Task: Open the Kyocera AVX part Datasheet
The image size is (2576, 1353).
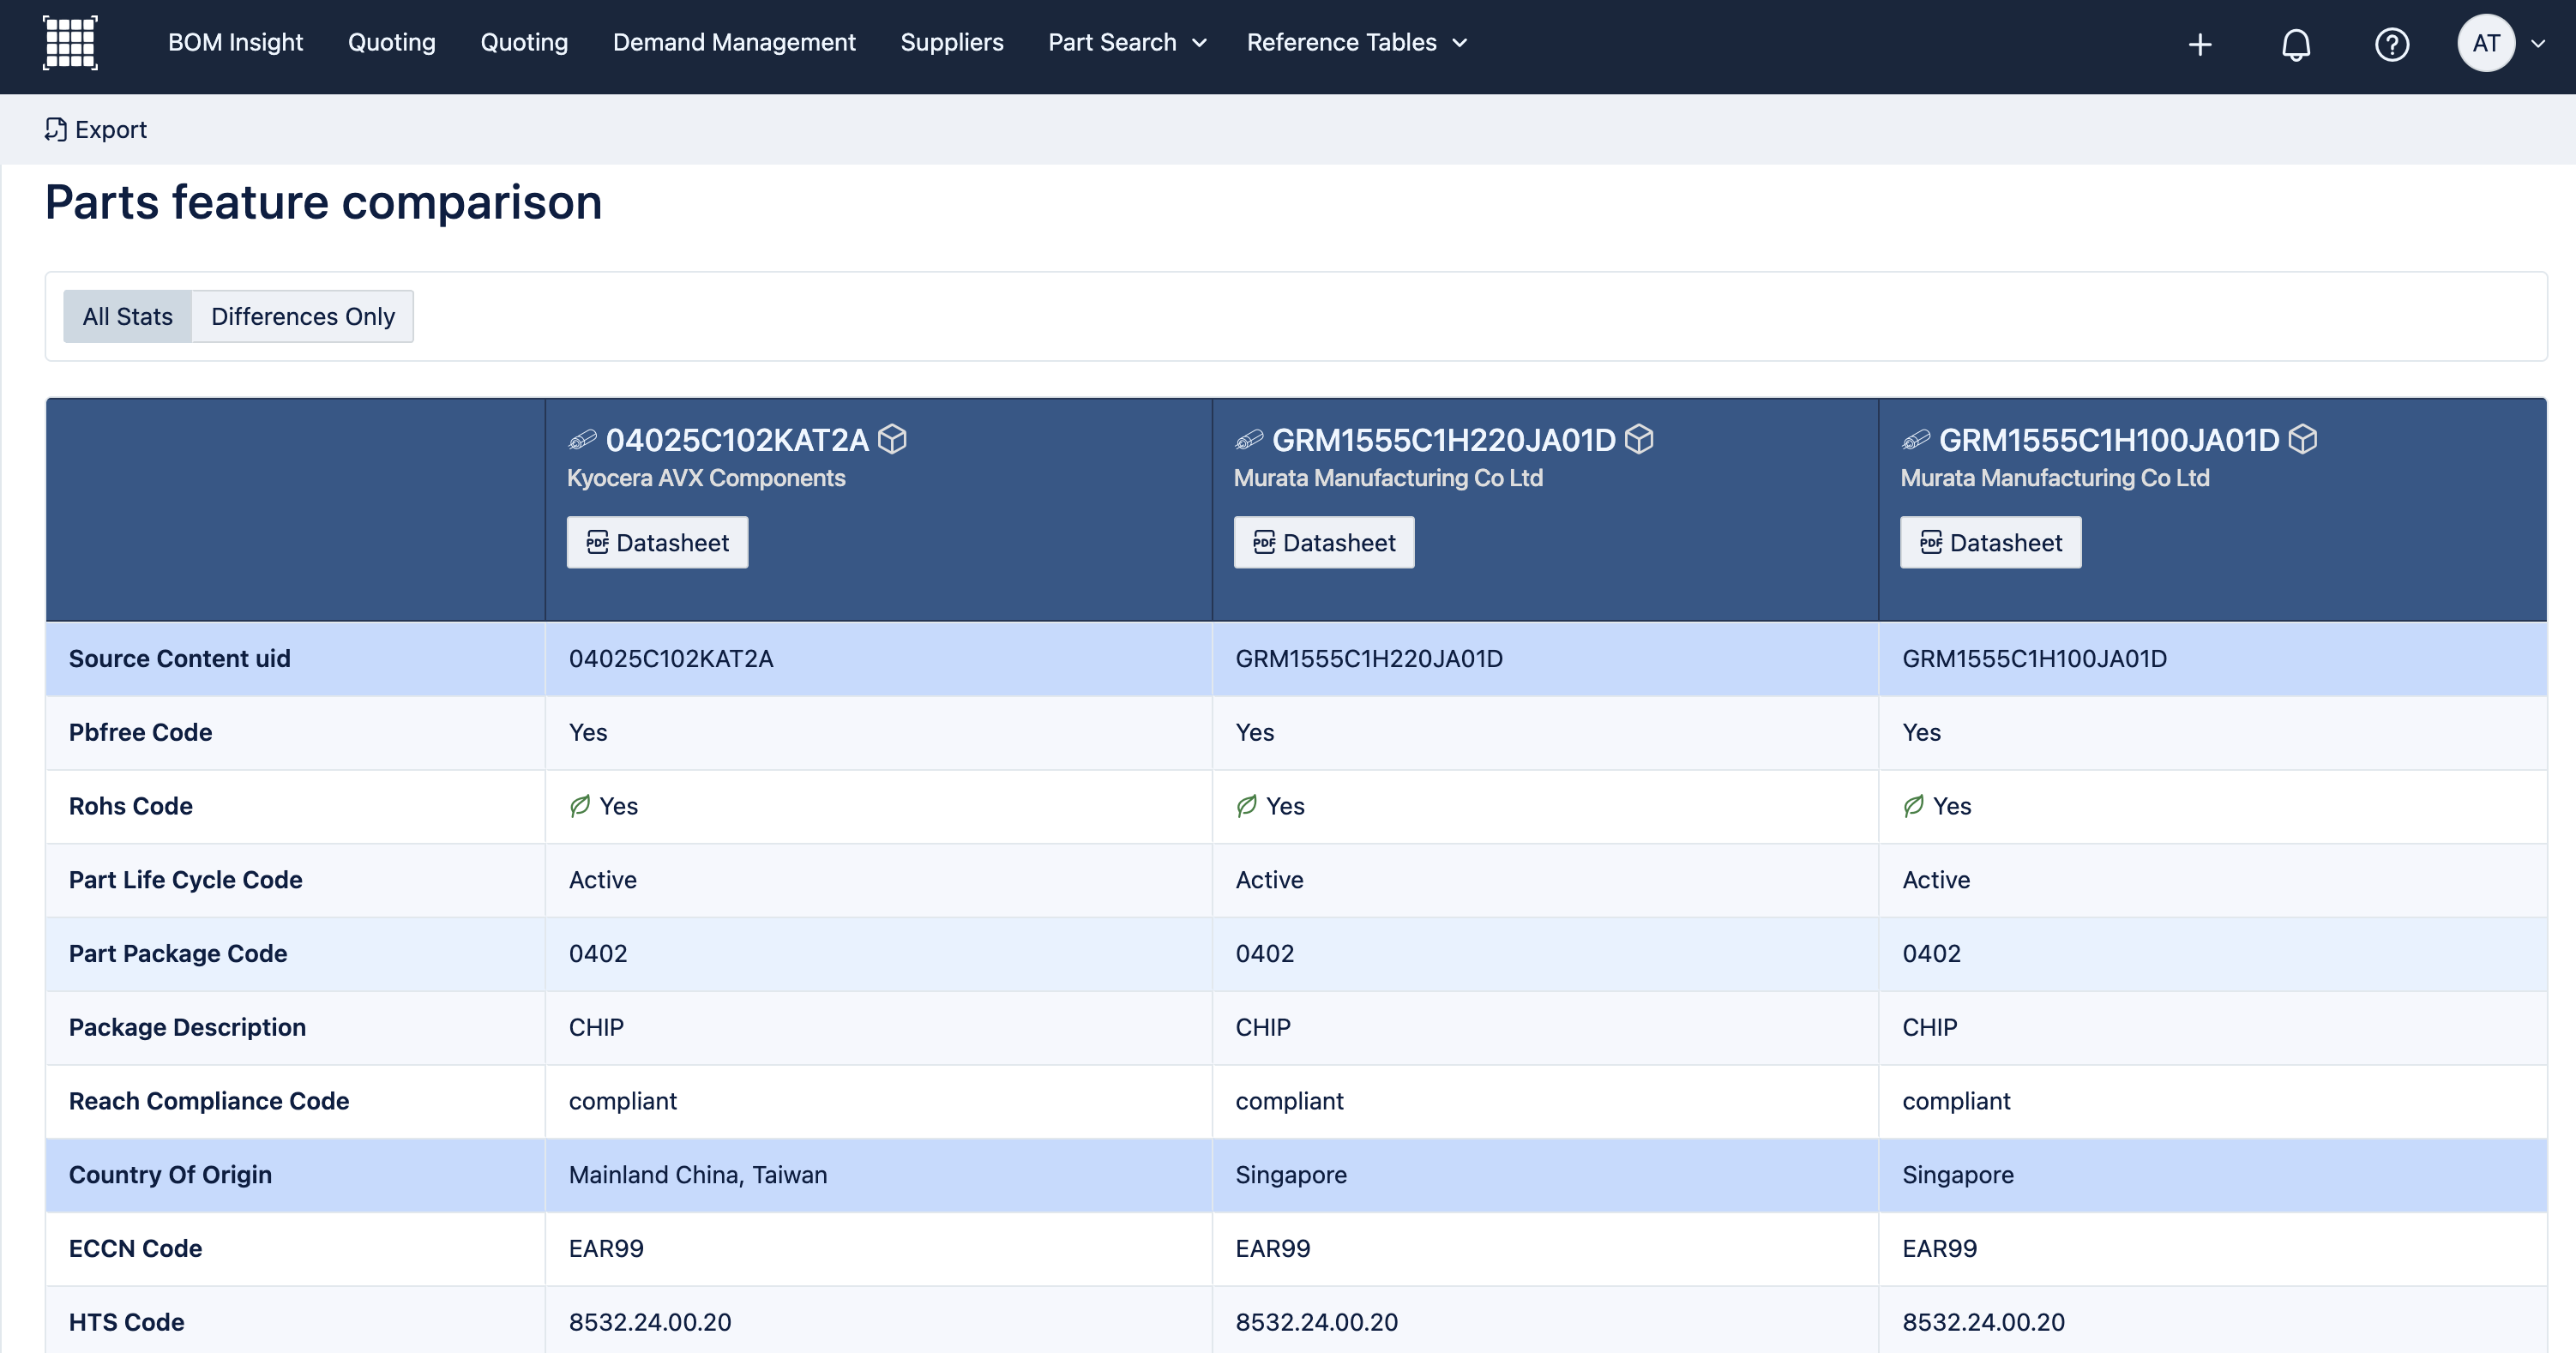Action: 657,542
